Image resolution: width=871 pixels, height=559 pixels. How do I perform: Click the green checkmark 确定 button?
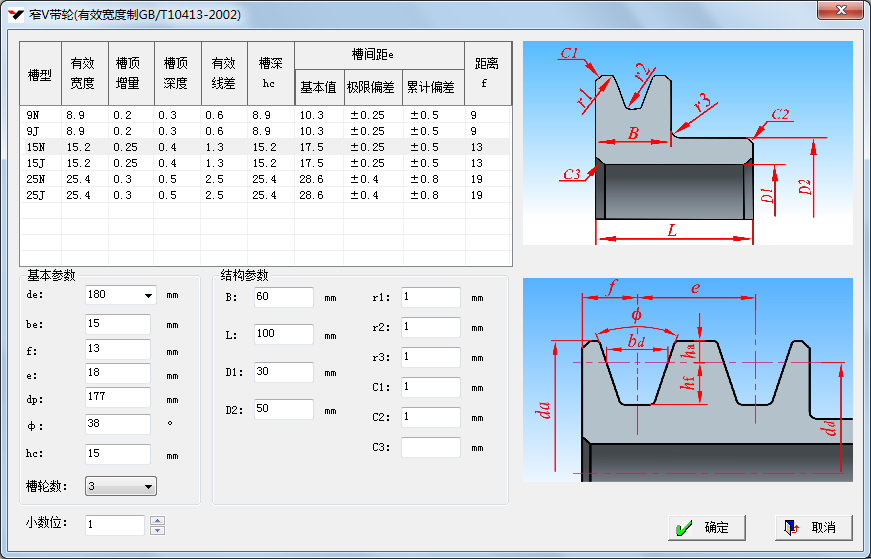click(707, 527)
